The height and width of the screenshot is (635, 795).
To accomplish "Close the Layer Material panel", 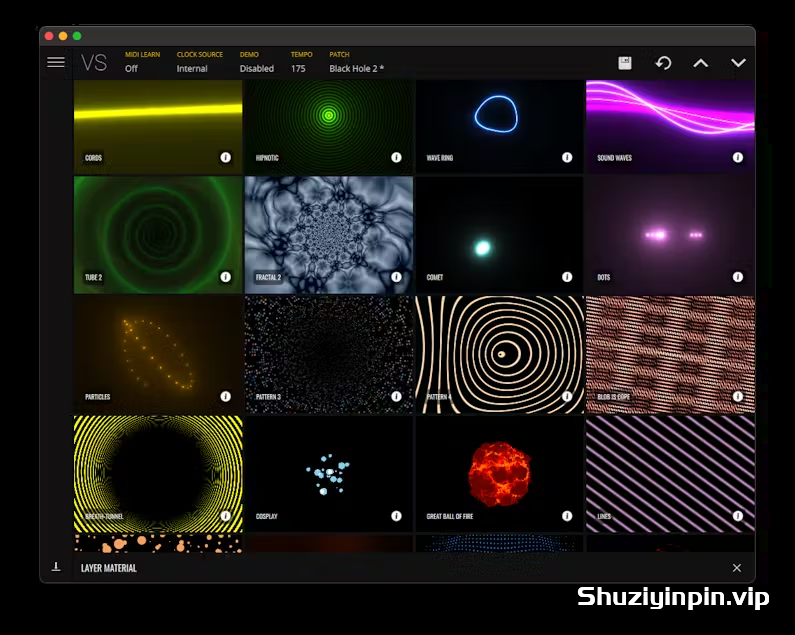I will pos(737,568).
